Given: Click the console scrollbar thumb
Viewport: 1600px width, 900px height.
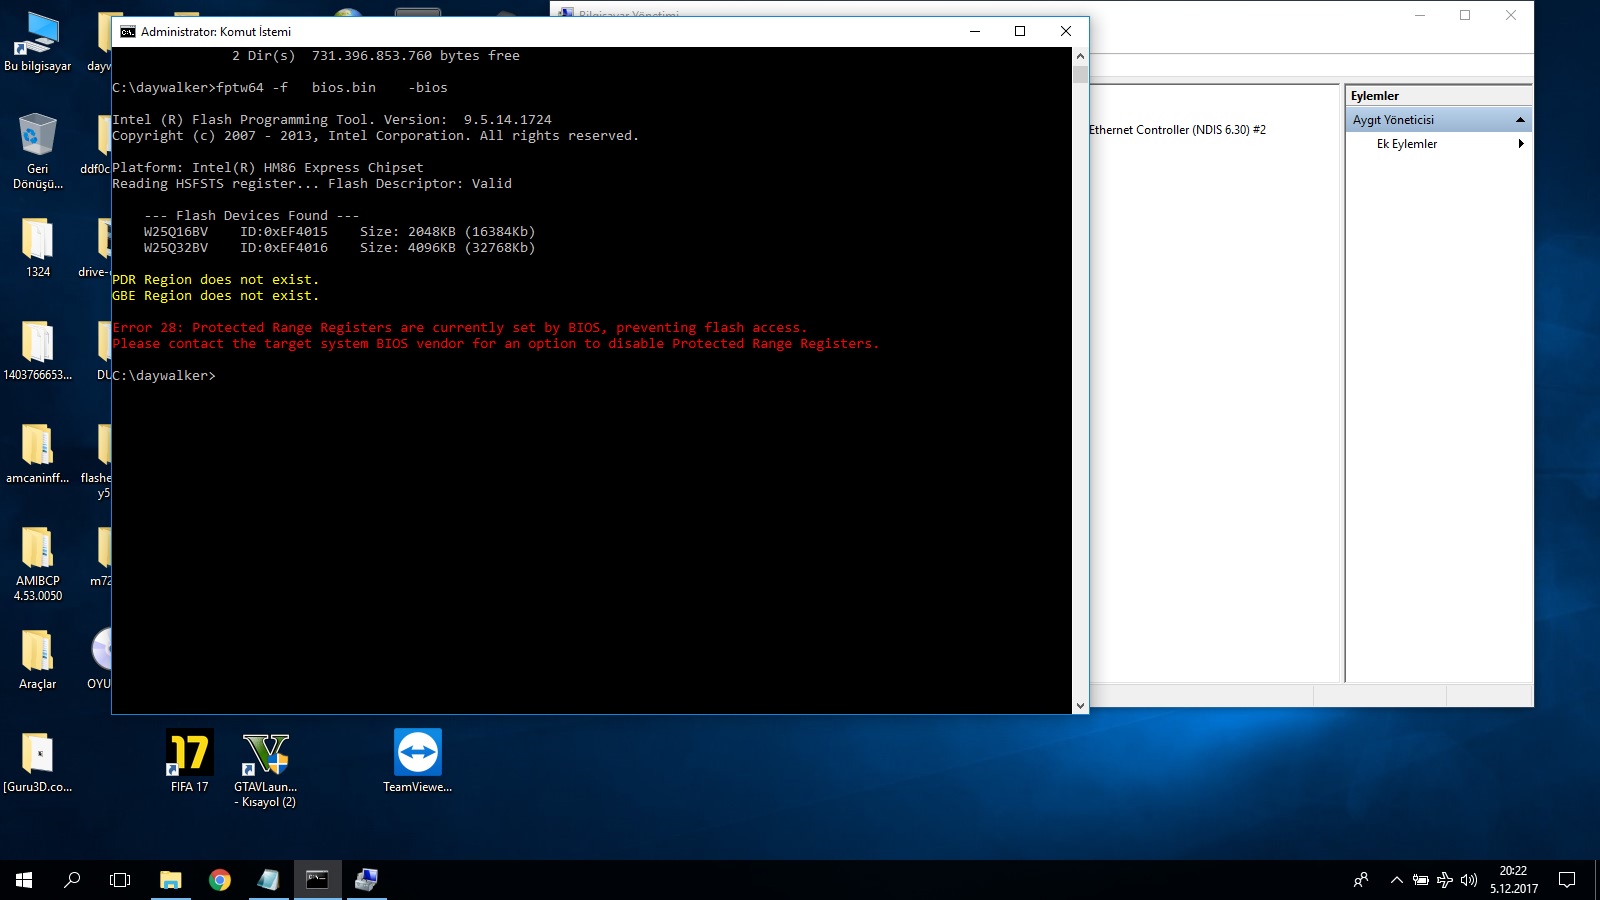Looking at the screenshot, I should [x=1080, y=74].
